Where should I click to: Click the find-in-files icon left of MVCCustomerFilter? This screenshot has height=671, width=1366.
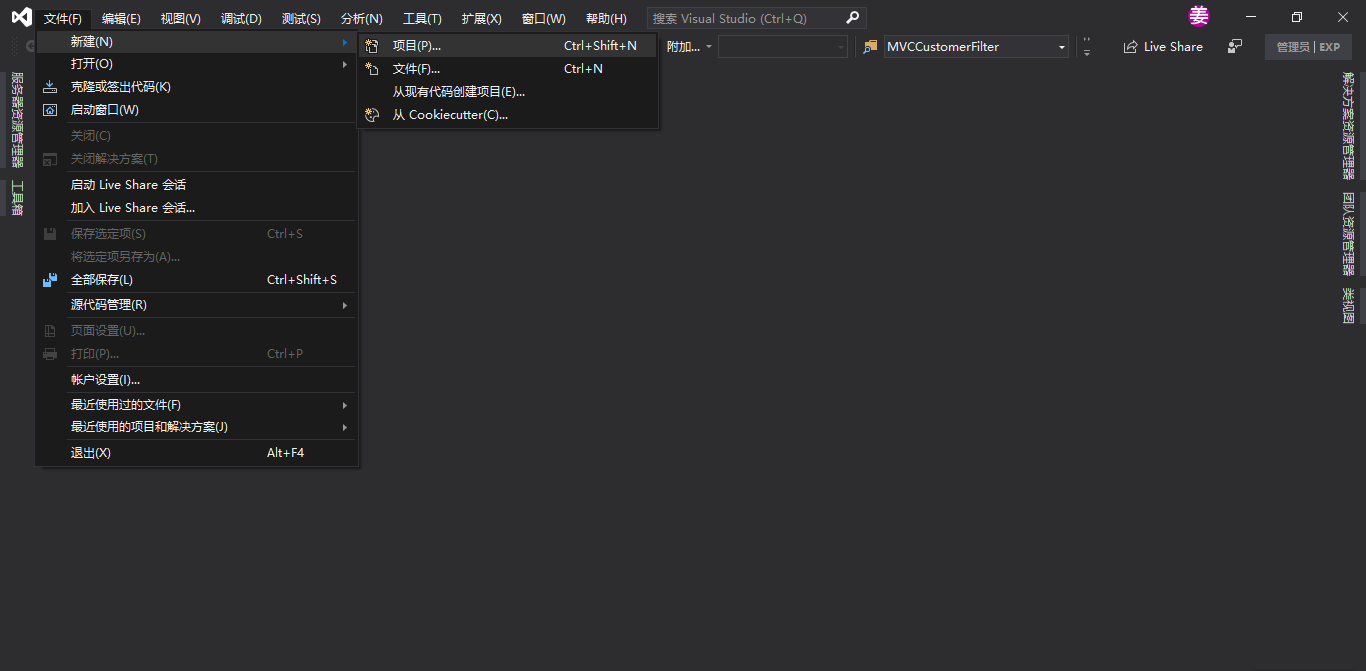pyautogui.click(x=870, y=47)
